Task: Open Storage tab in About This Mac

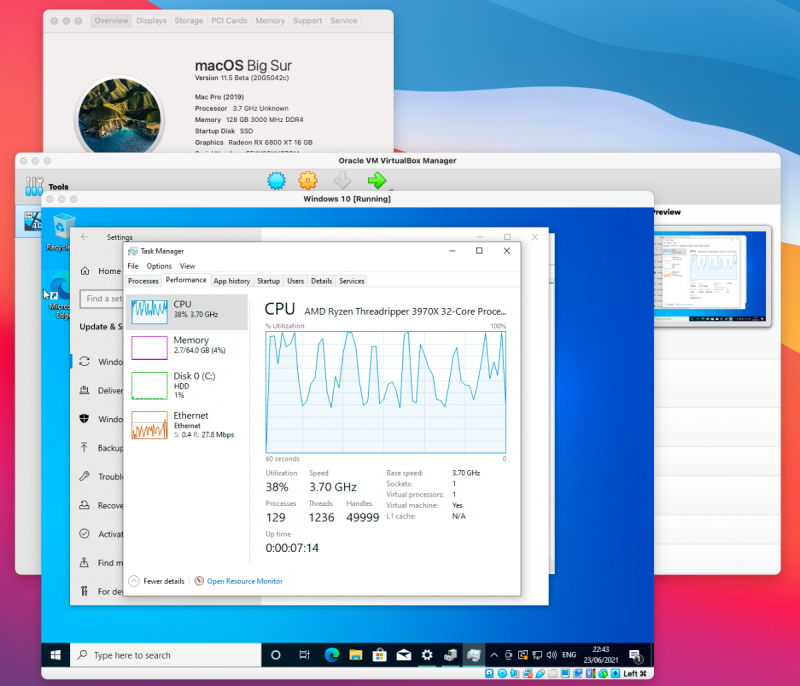Action: [x=189, y=20]
